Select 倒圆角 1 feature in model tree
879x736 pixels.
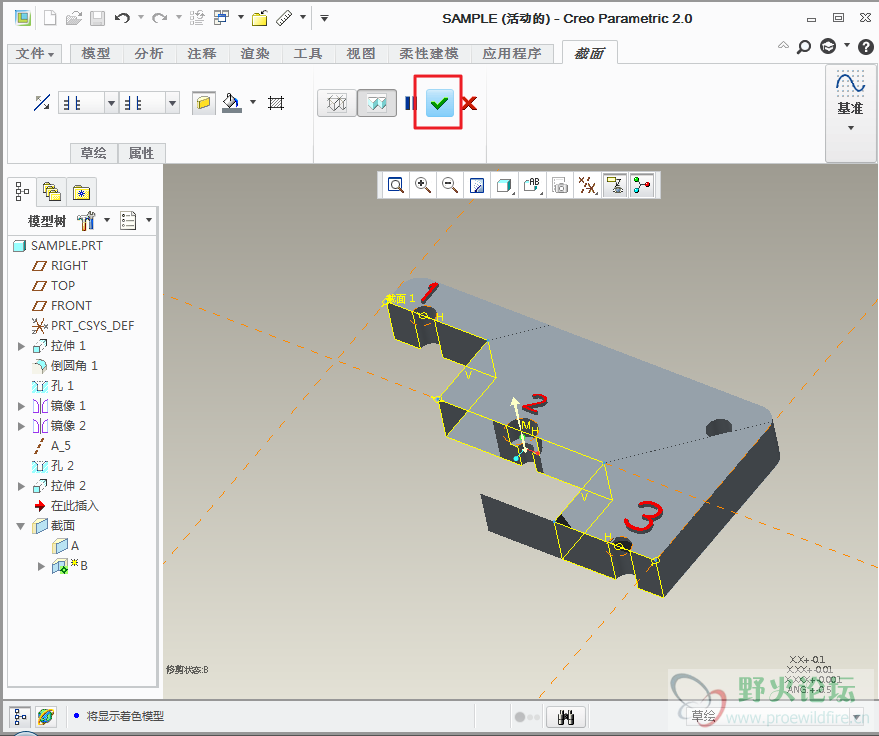65,366
